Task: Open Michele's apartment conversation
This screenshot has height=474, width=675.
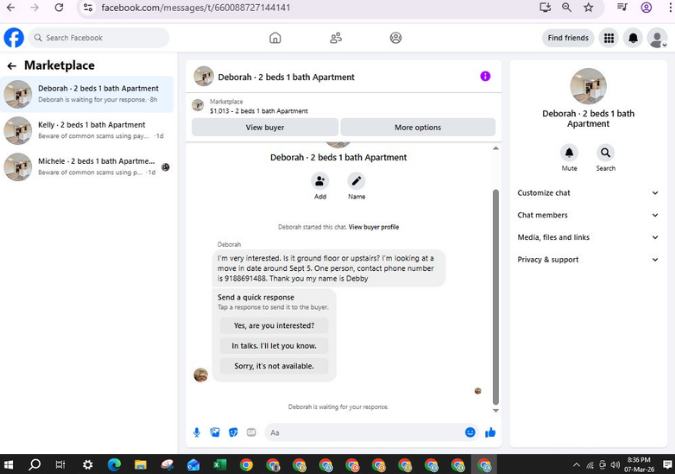Action: point(87,167)
